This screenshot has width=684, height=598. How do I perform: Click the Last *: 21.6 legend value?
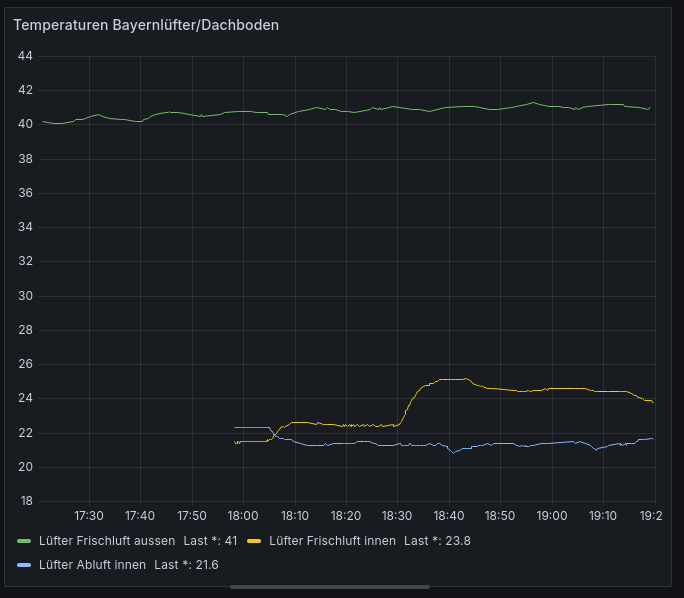[x=186, y=565]
